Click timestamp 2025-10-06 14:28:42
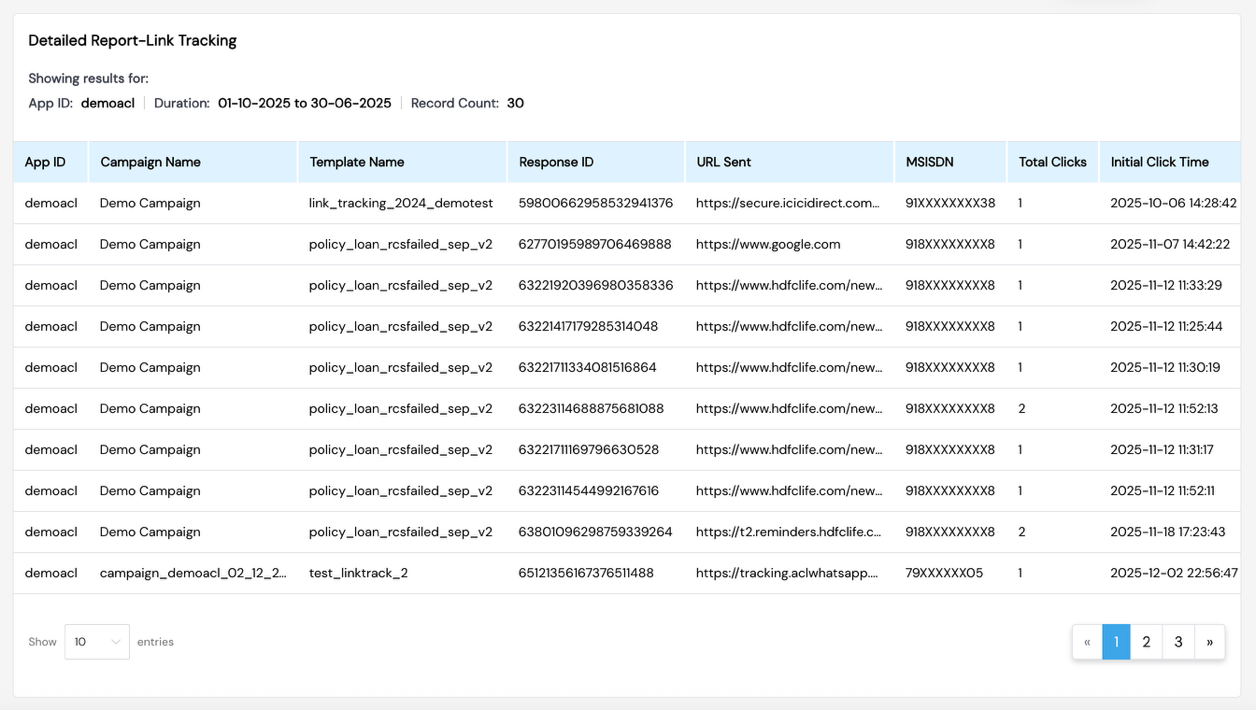The image size is (1256, 710). tap(1173, 203)
